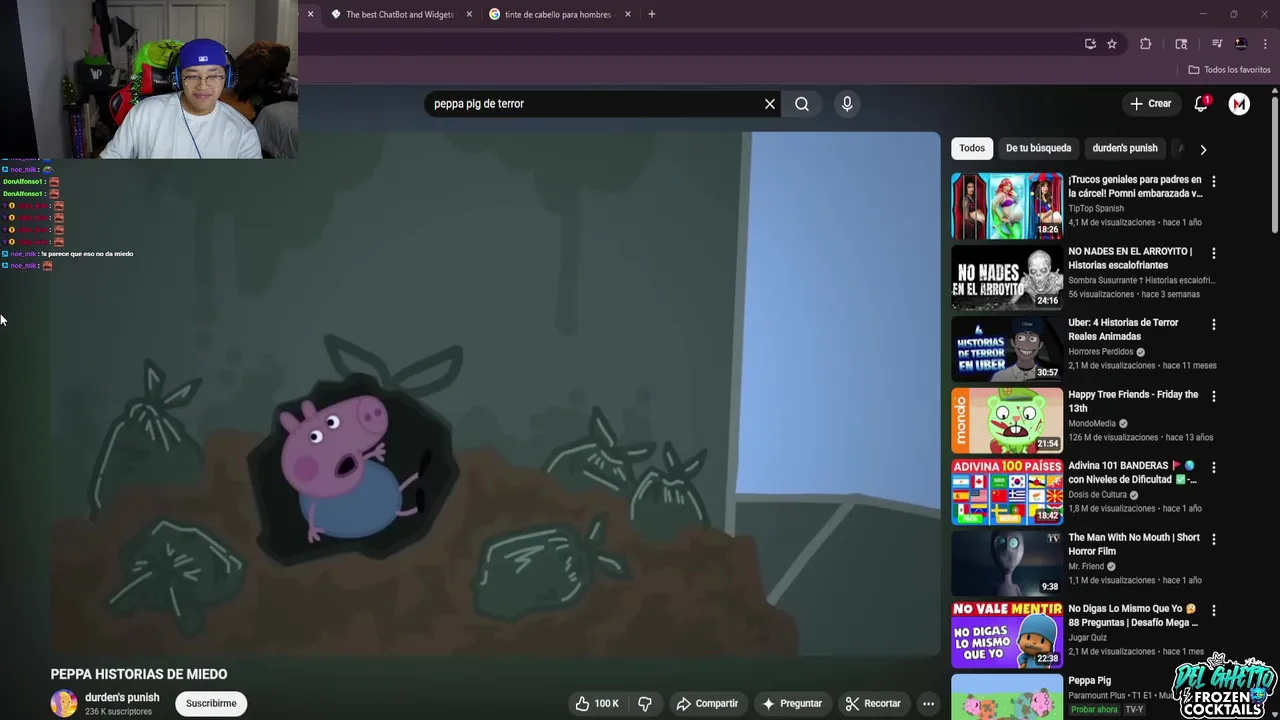Open YouTube notifications bell

[x=1201, y=104]
